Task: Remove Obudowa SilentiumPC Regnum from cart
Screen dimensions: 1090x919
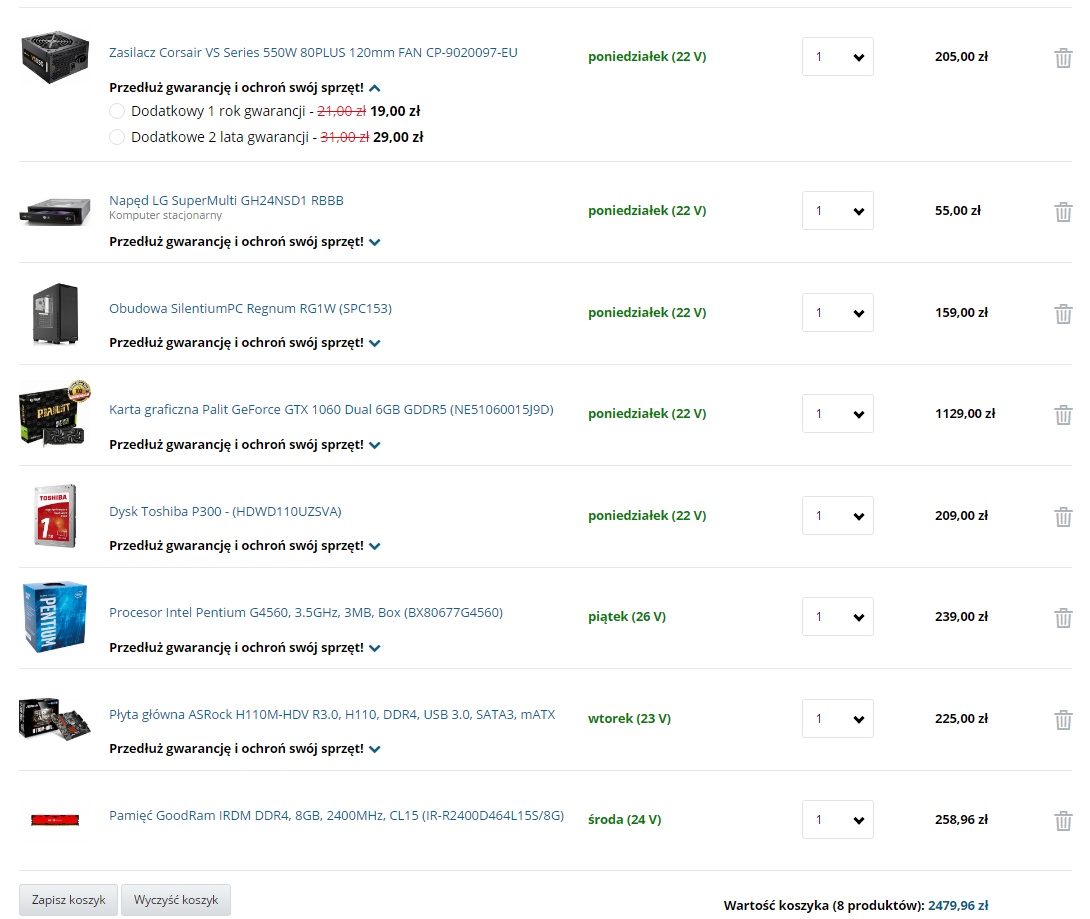Action: point(1063,314)
